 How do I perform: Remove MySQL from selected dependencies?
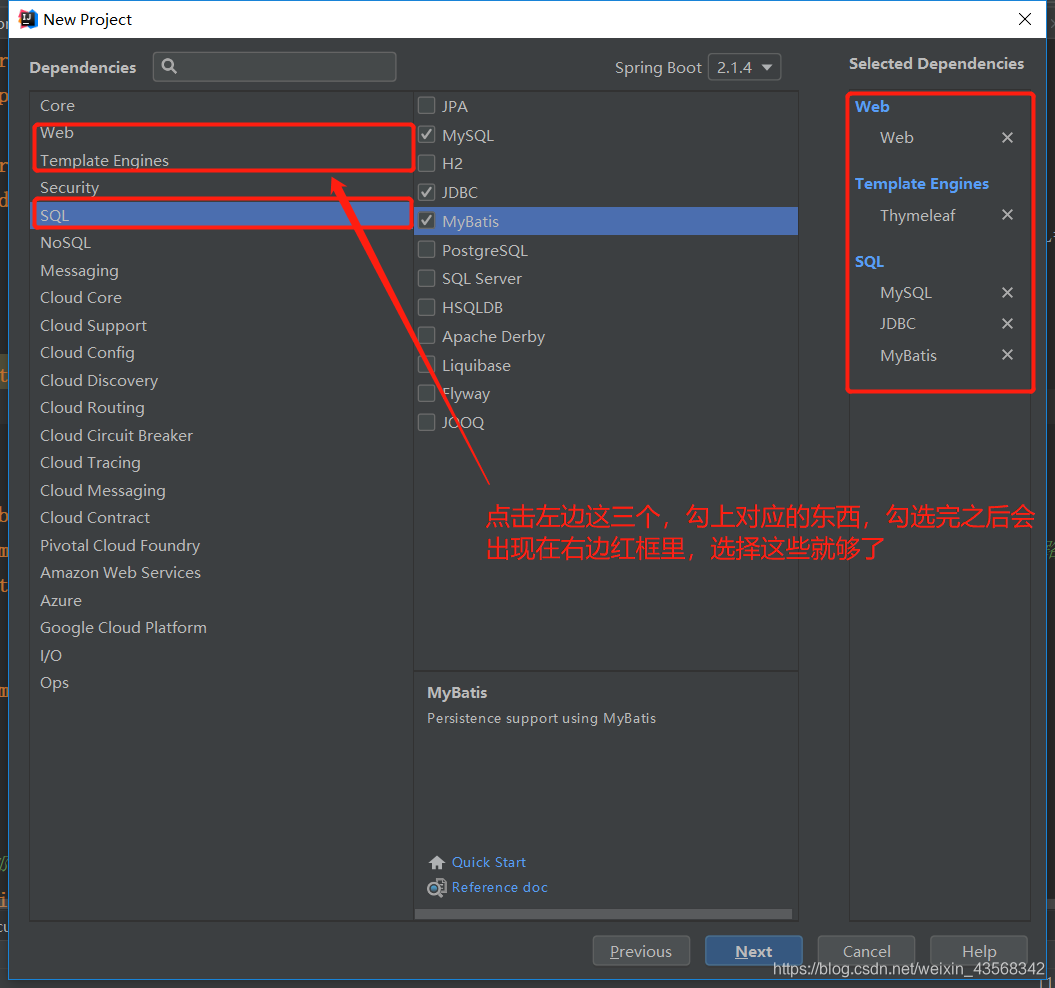(1007, 293)
